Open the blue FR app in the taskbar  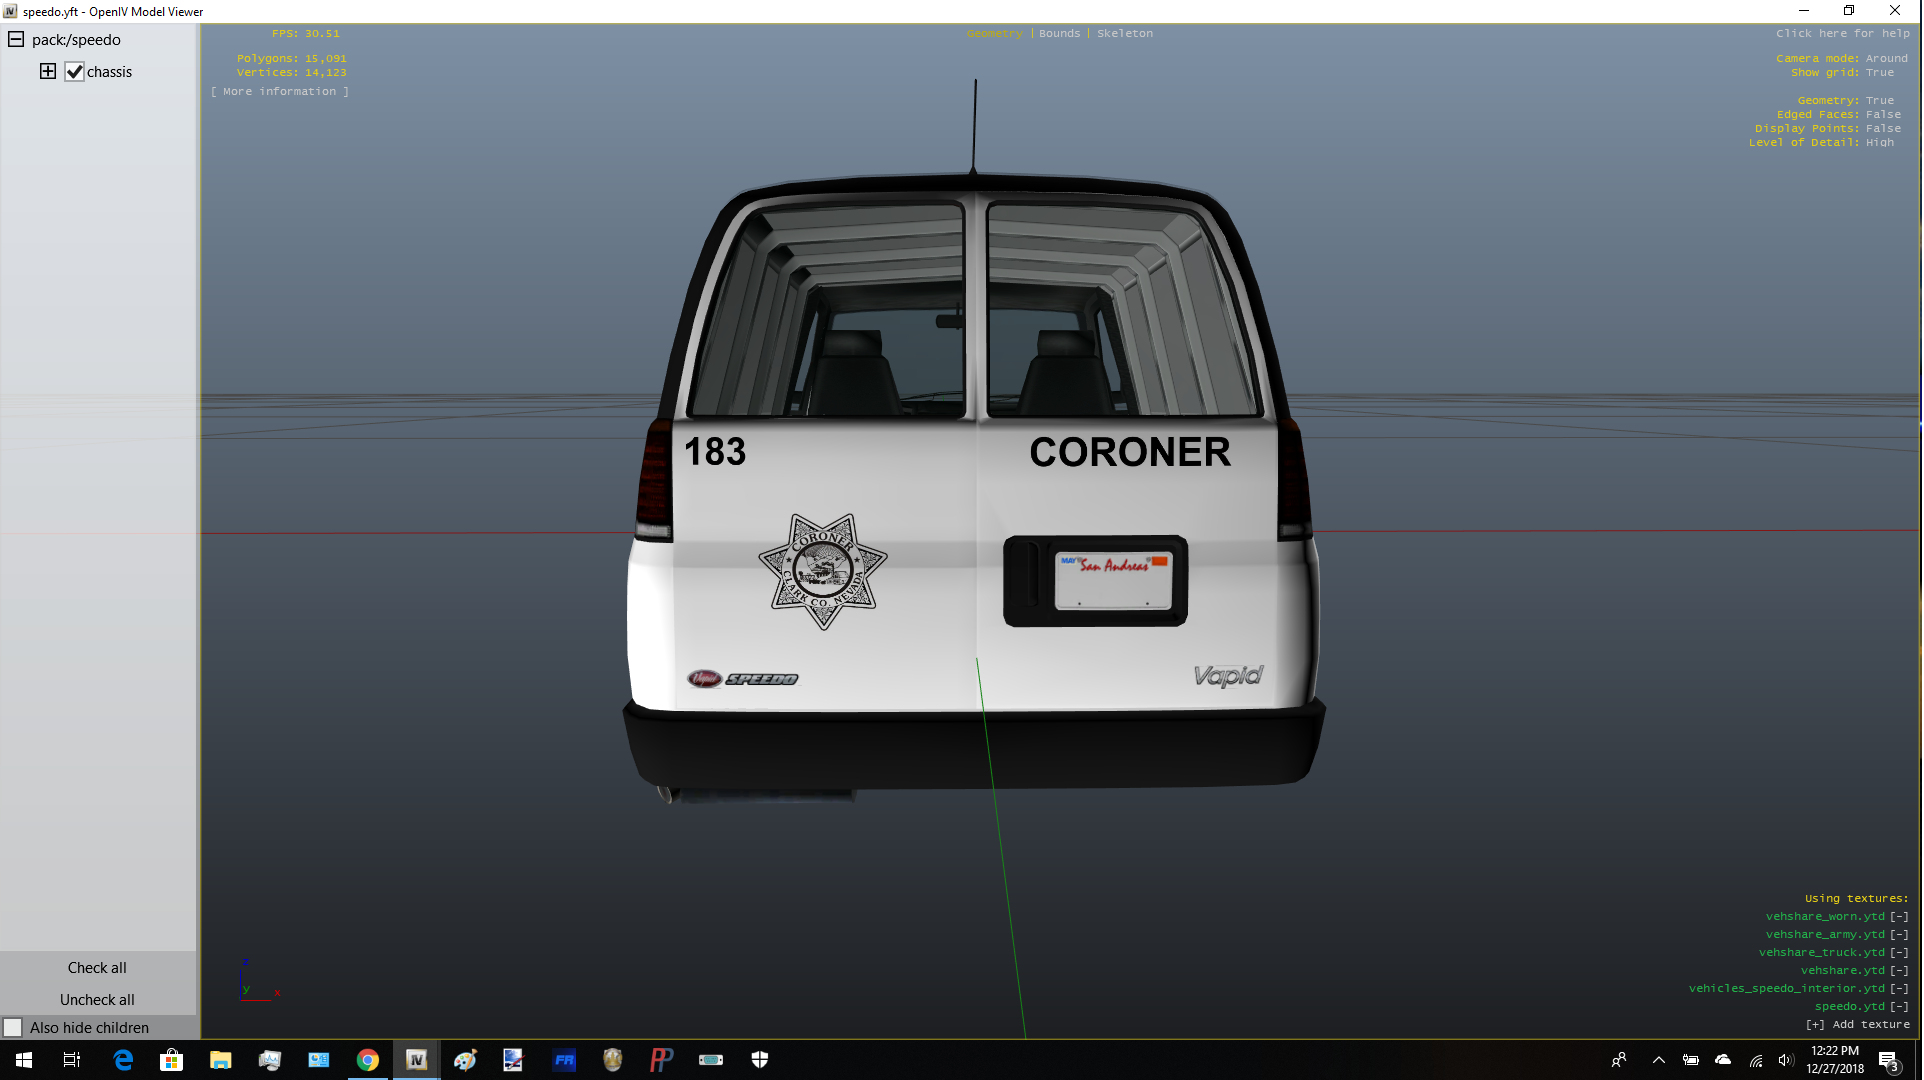point(564,1060)
